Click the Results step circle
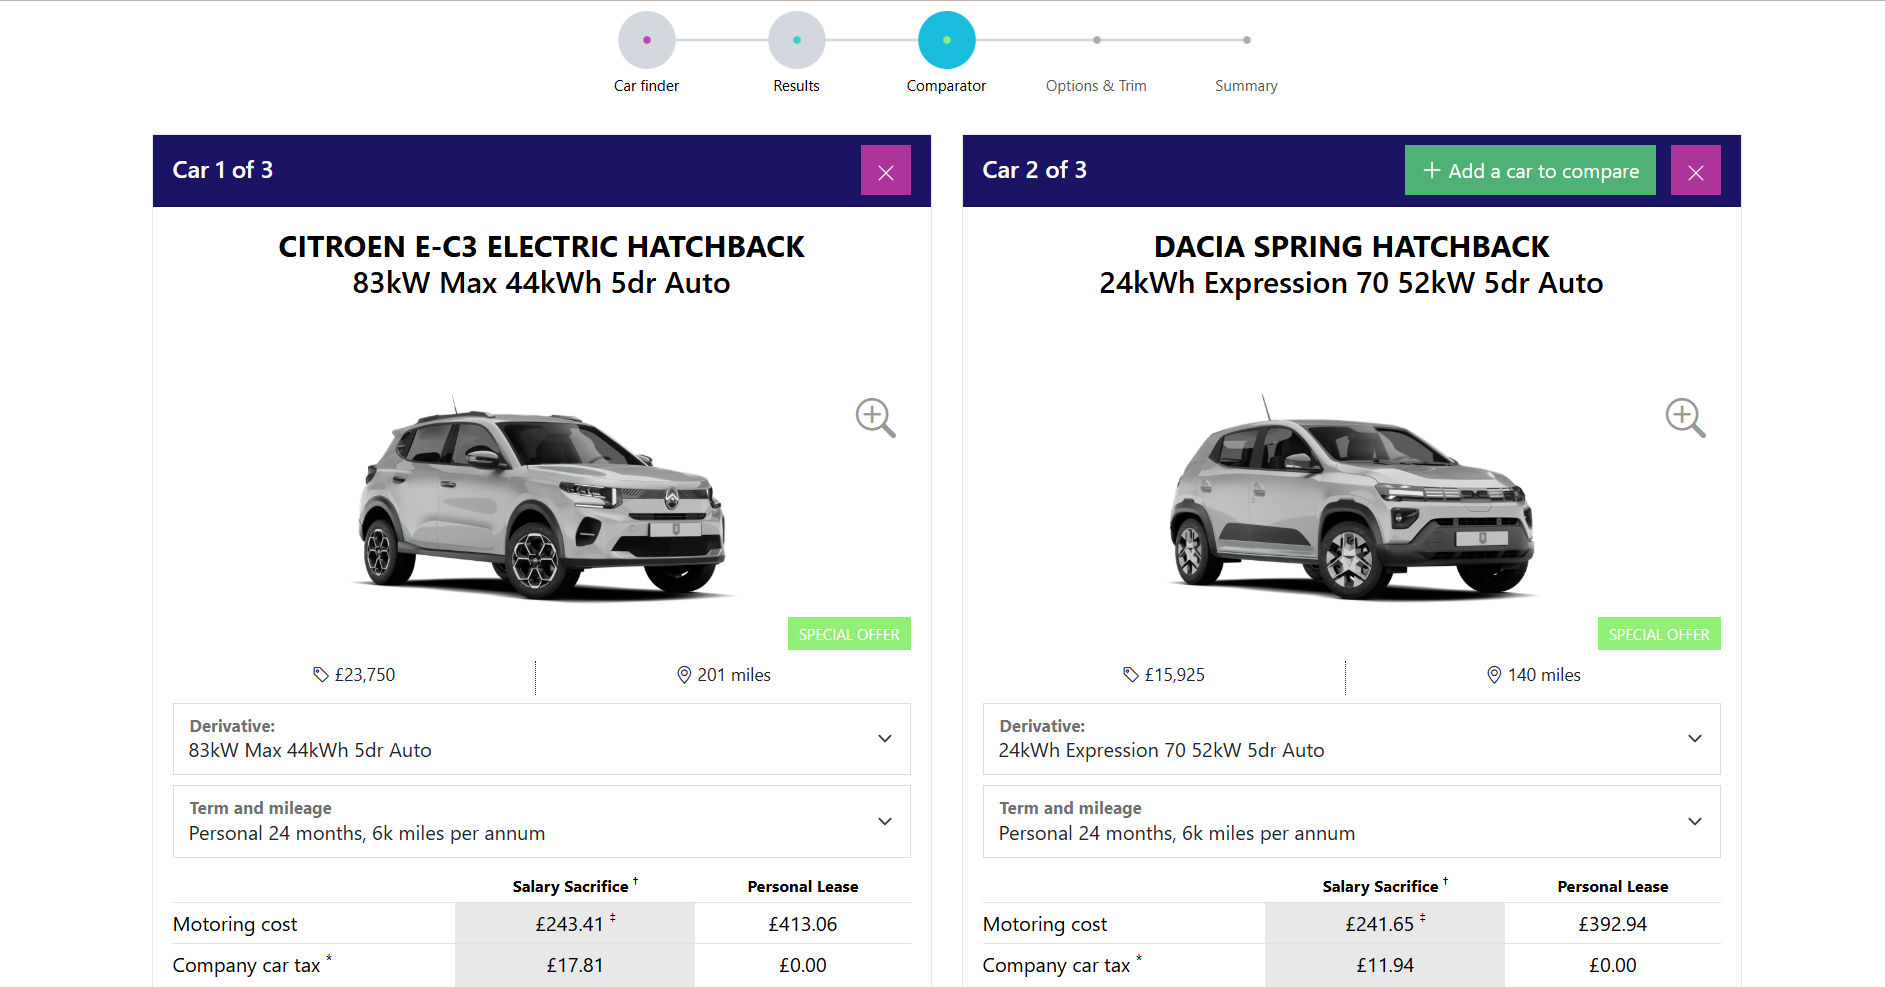The height and width of the screenshot is (987, 1885). point(797,40)
